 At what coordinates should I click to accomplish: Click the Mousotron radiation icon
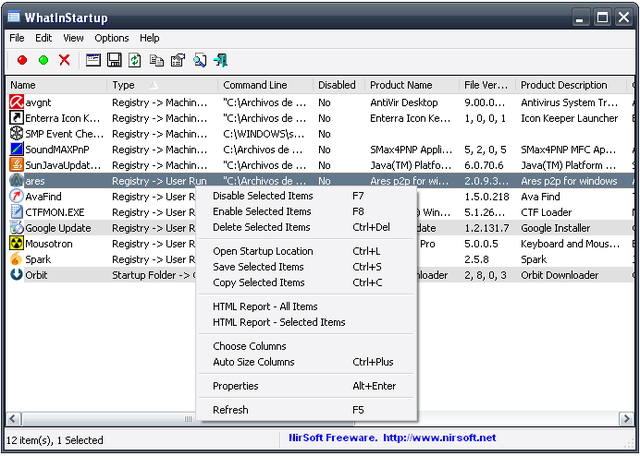click(x=16, y=243)
